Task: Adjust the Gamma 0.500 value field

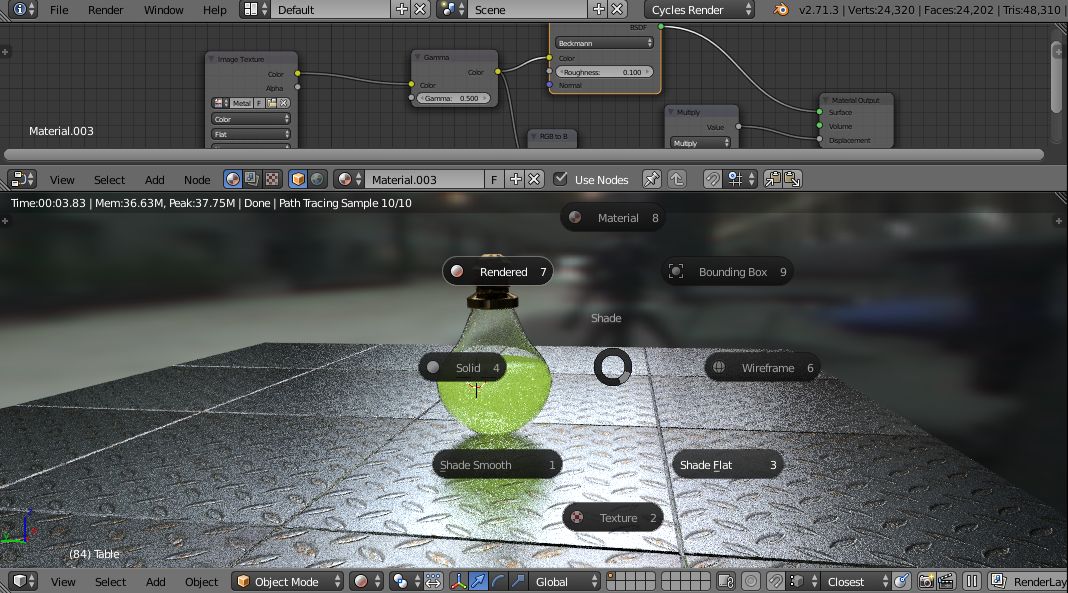Action: (x=454, y=98)
